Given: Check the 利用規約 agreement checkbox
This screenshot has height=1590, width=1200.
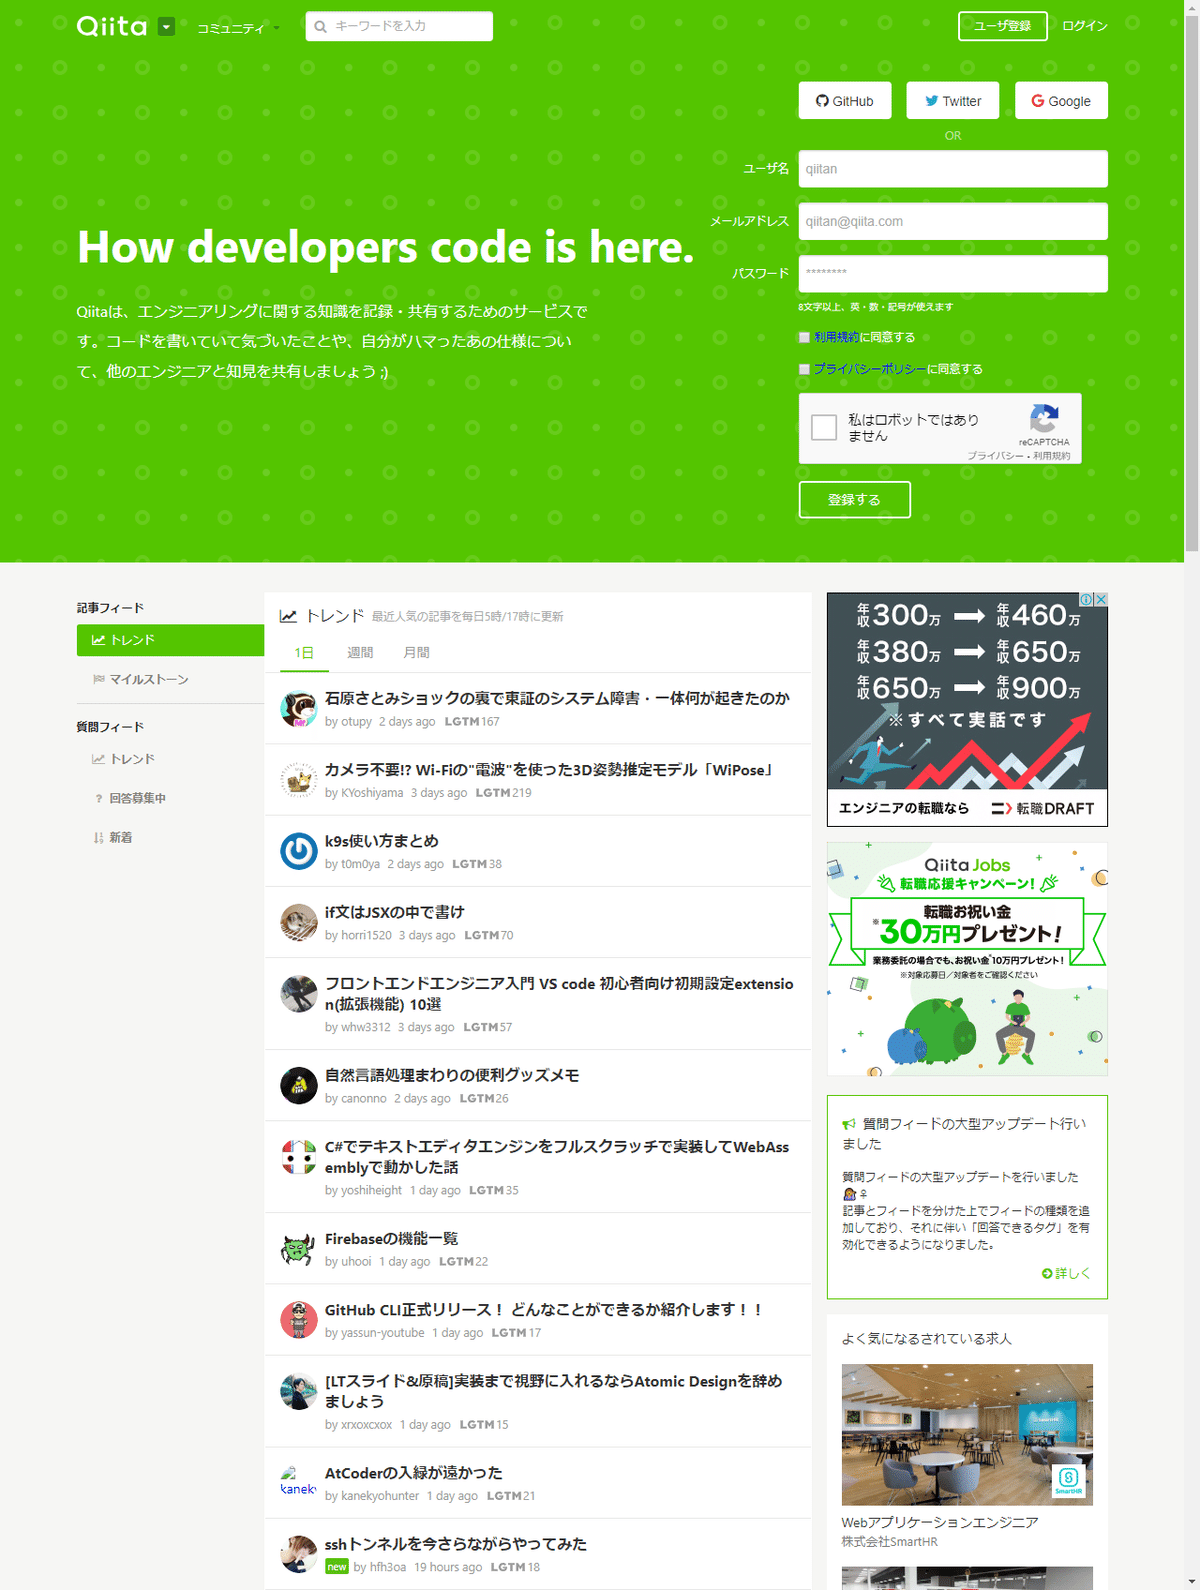Looking at the screenshot, I should (x=804, y=338).
